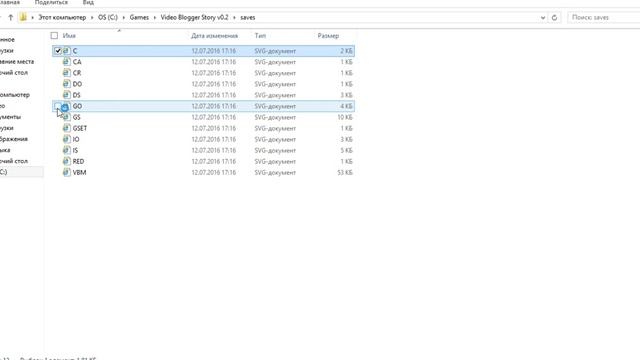The width and height of the screenshot is (640, 360).
Task: Click the SVG file icon for CR
Action: point(66,73)
